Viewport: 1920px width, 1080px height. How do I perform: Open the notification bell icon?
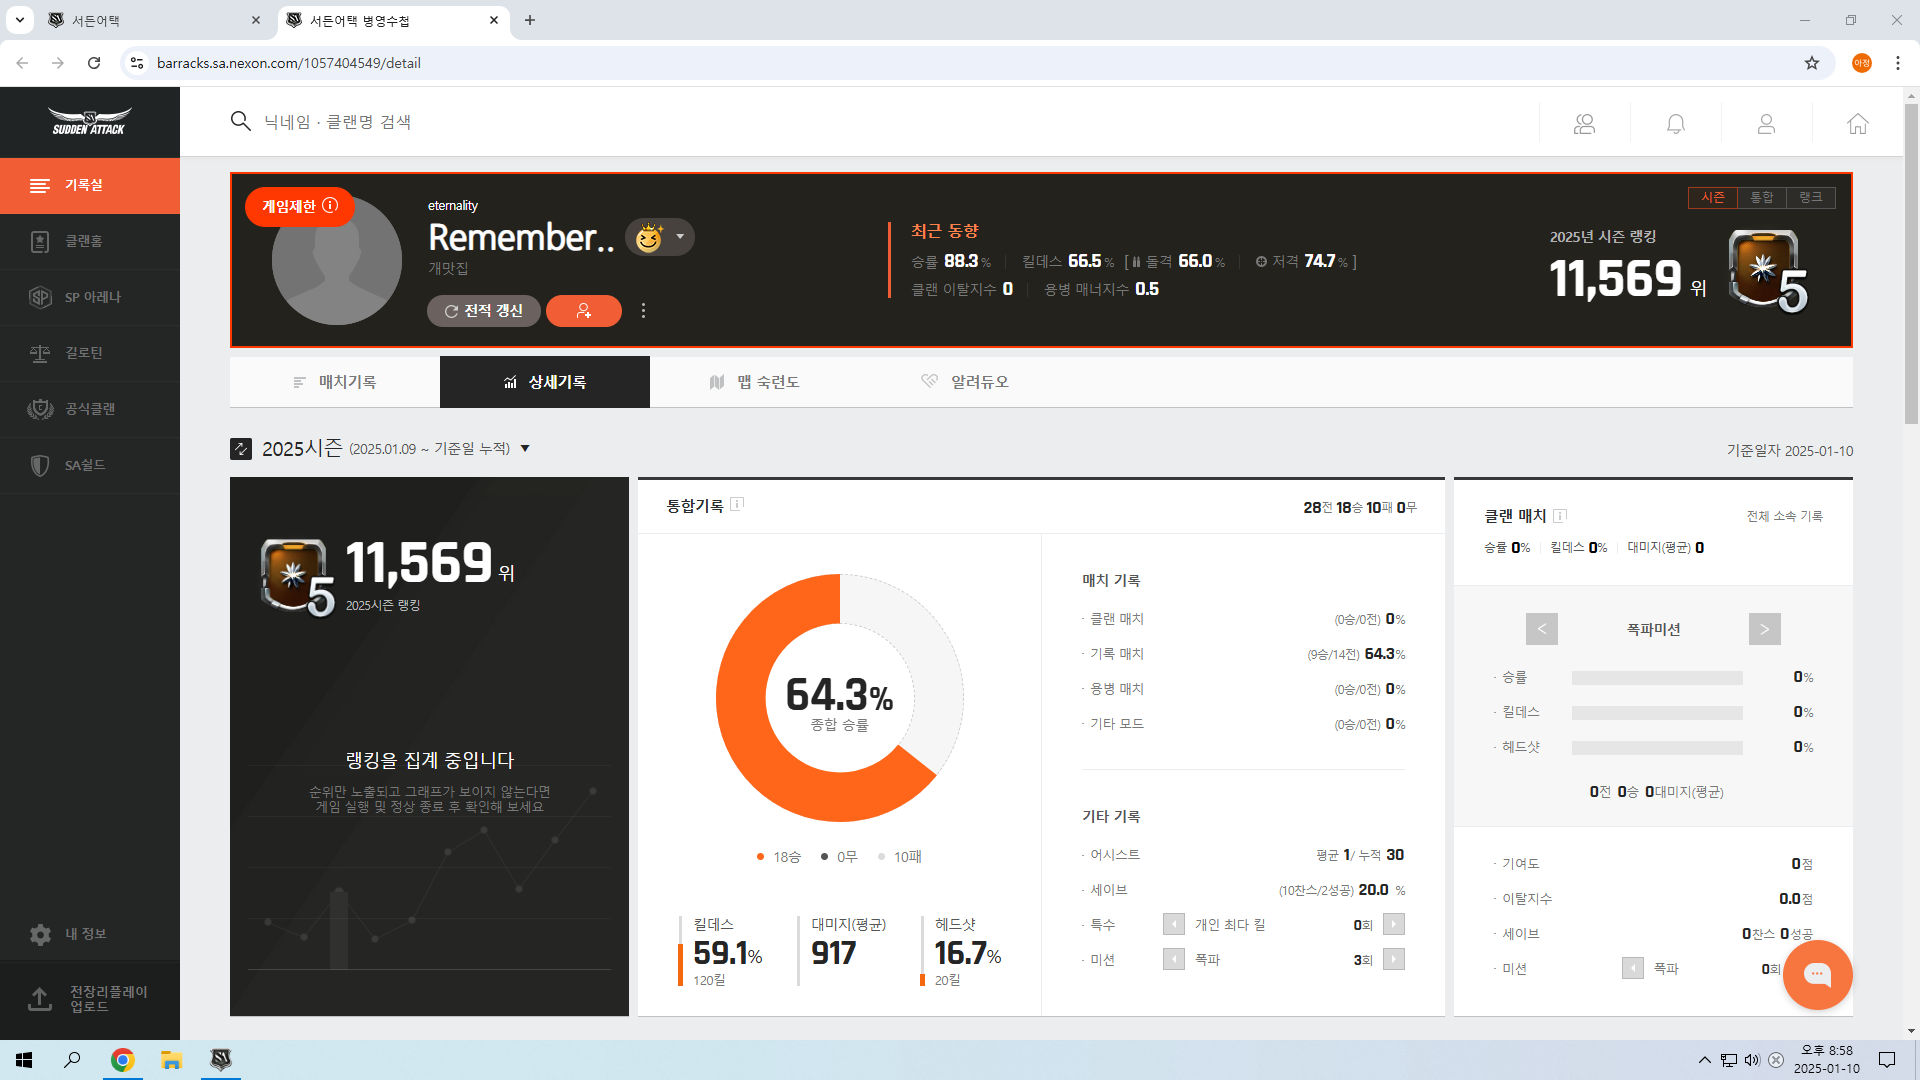(1676, 123)
